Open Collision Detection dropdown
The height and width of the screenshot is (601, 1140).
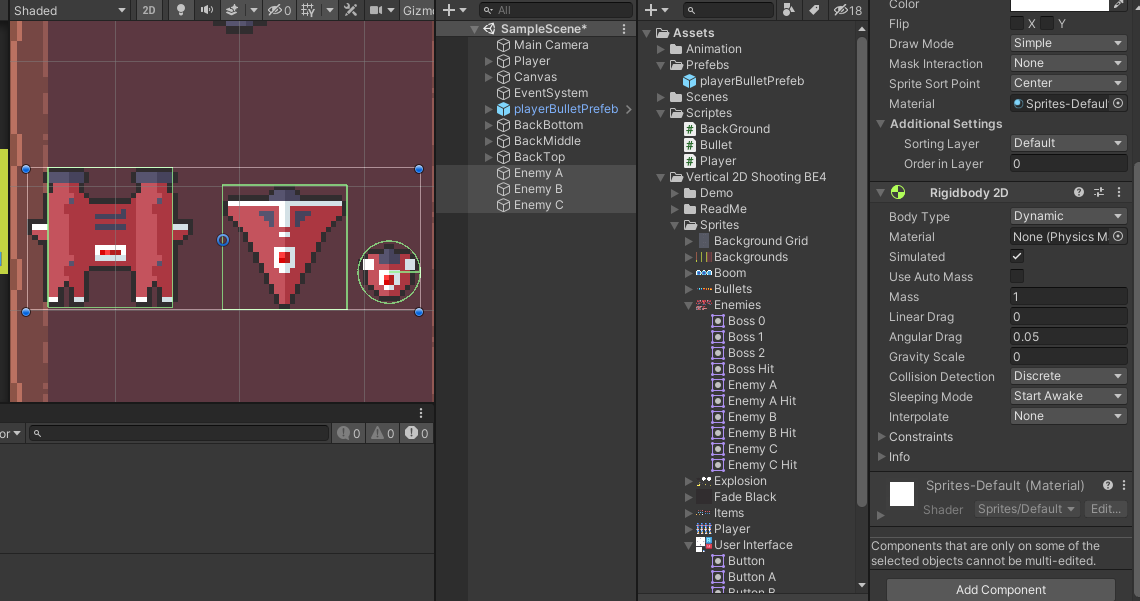[x=1069, y=376]
